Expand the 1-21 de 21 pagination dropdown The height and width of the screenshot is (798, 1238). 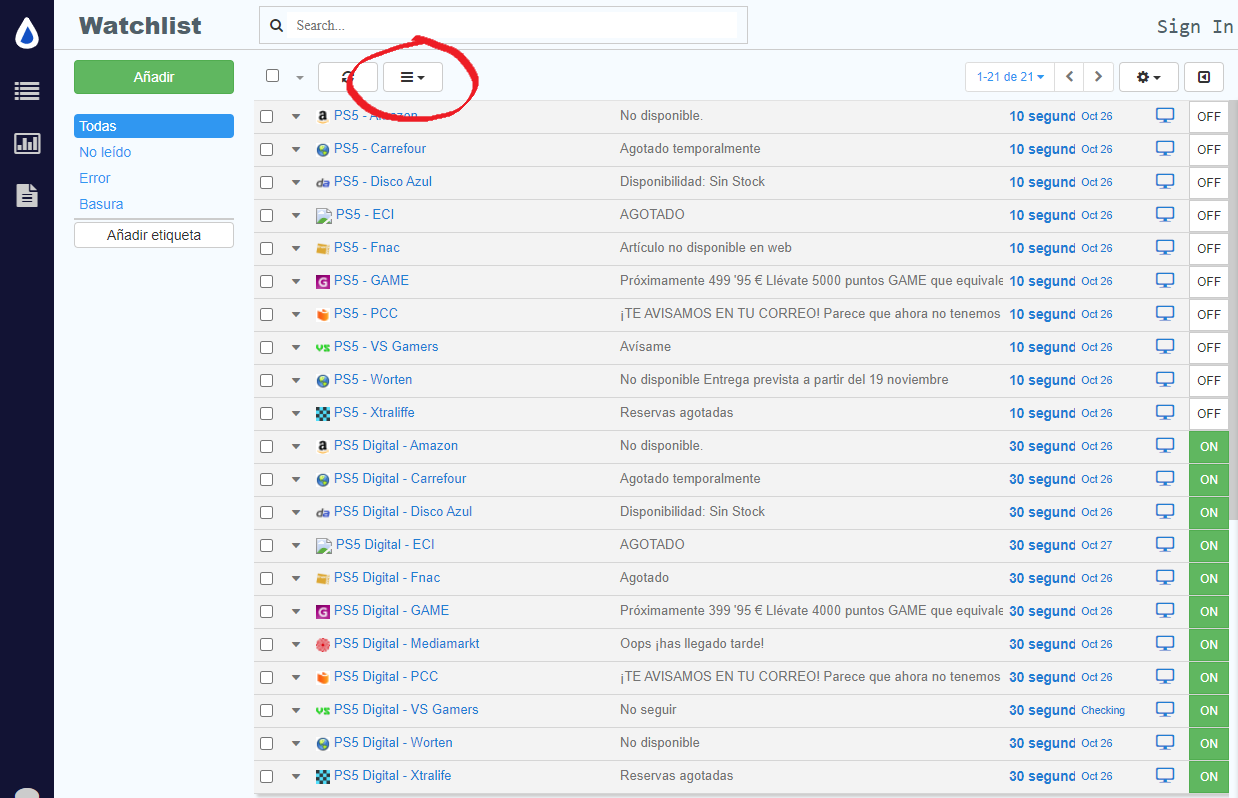click(x=1010, y=77)
